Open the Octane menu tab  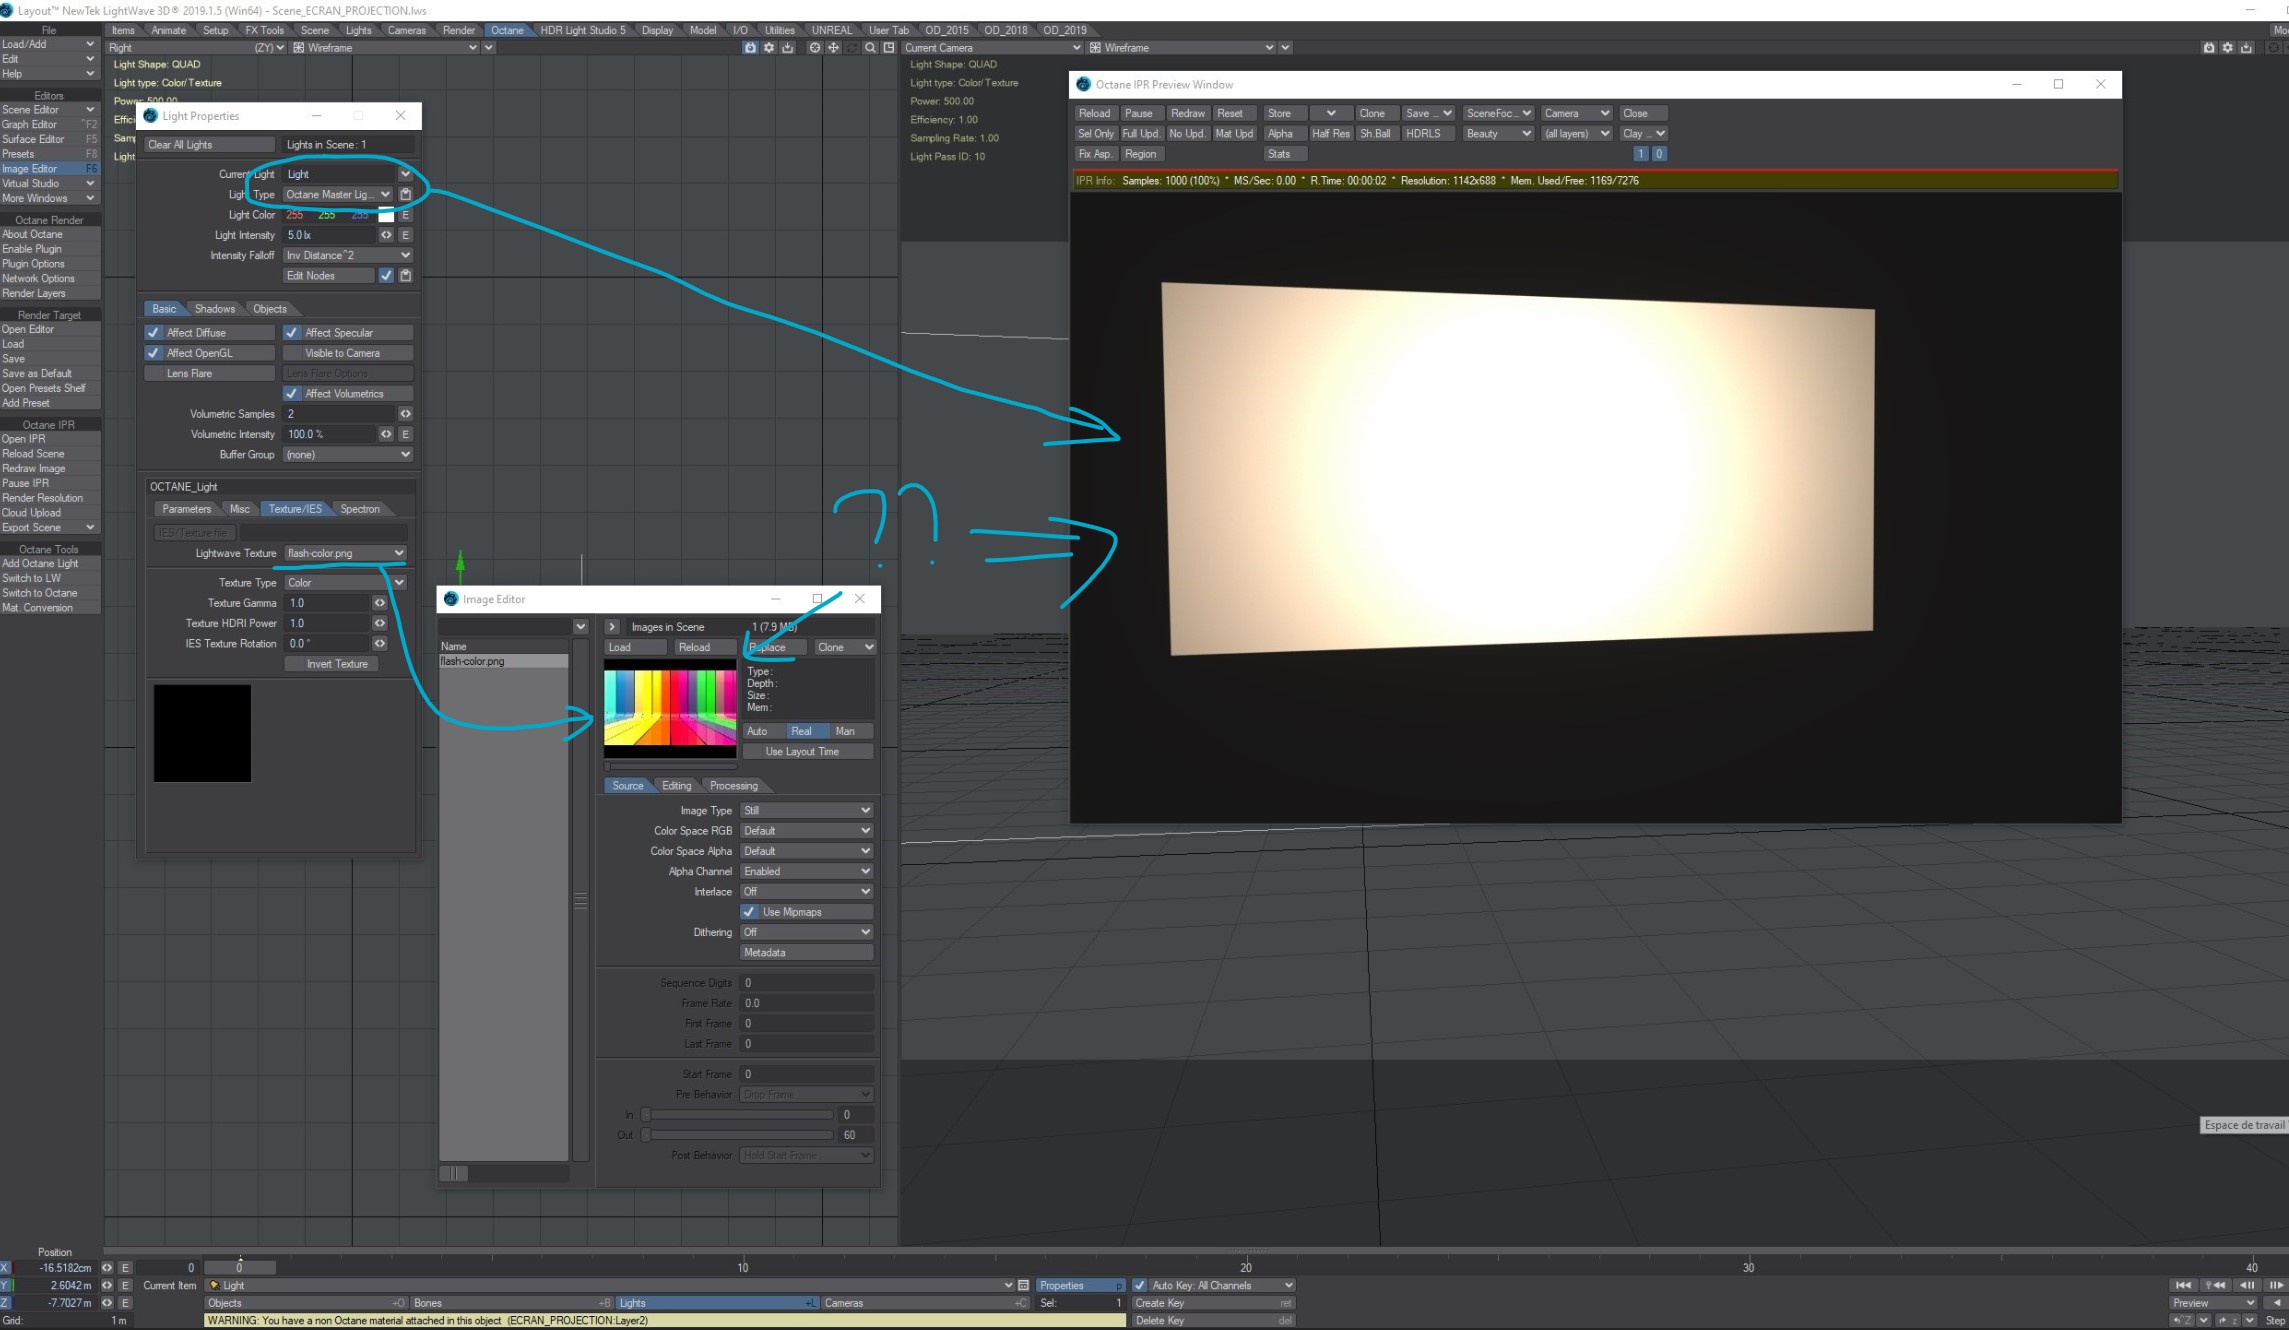coord(507,30)
